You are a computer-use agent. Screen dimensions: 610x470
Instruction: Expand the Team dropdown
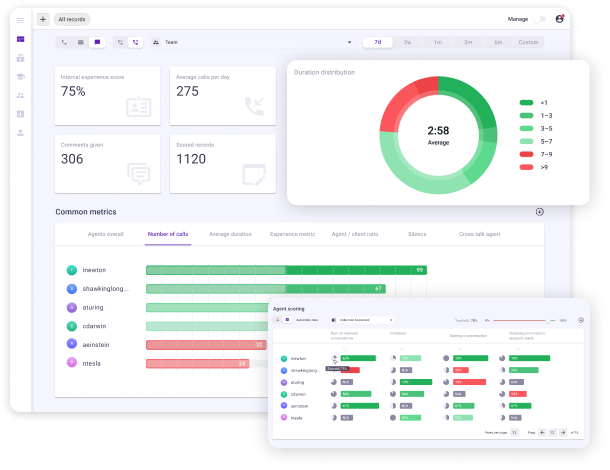(349, 43)
